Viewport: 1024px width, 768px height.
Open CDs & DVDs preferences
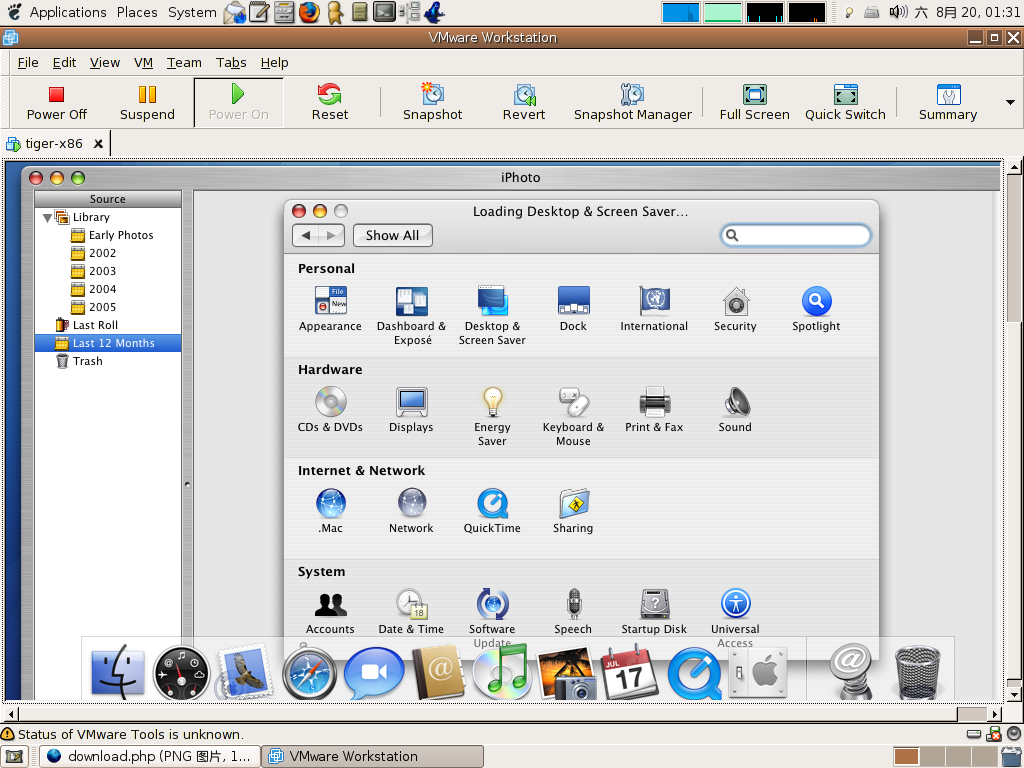(x=330, y=410)
